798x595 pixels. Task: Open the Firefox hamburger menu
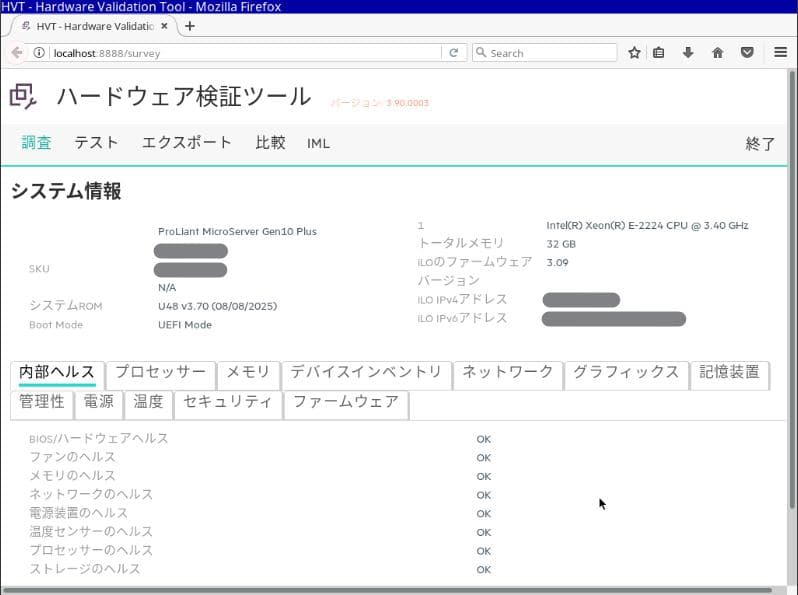(x=781, y=52)
